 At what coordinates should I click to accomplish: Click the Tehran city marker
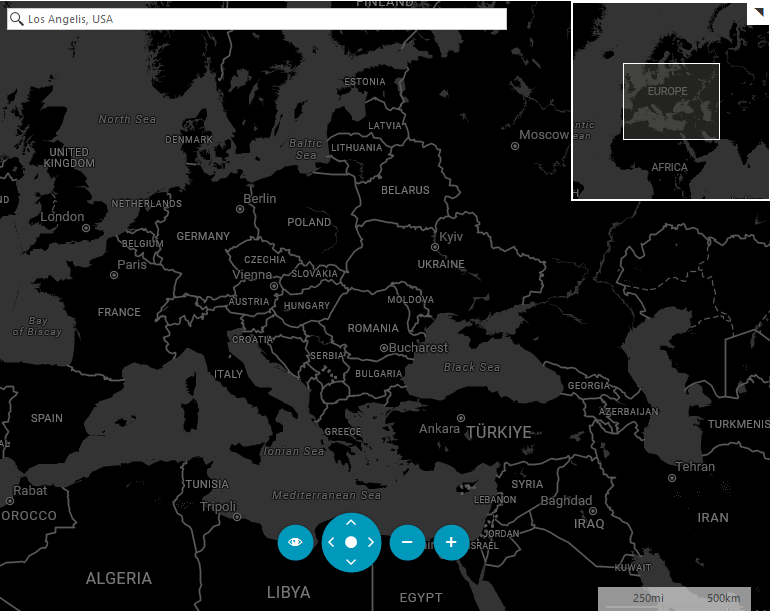tap(672, 478)
